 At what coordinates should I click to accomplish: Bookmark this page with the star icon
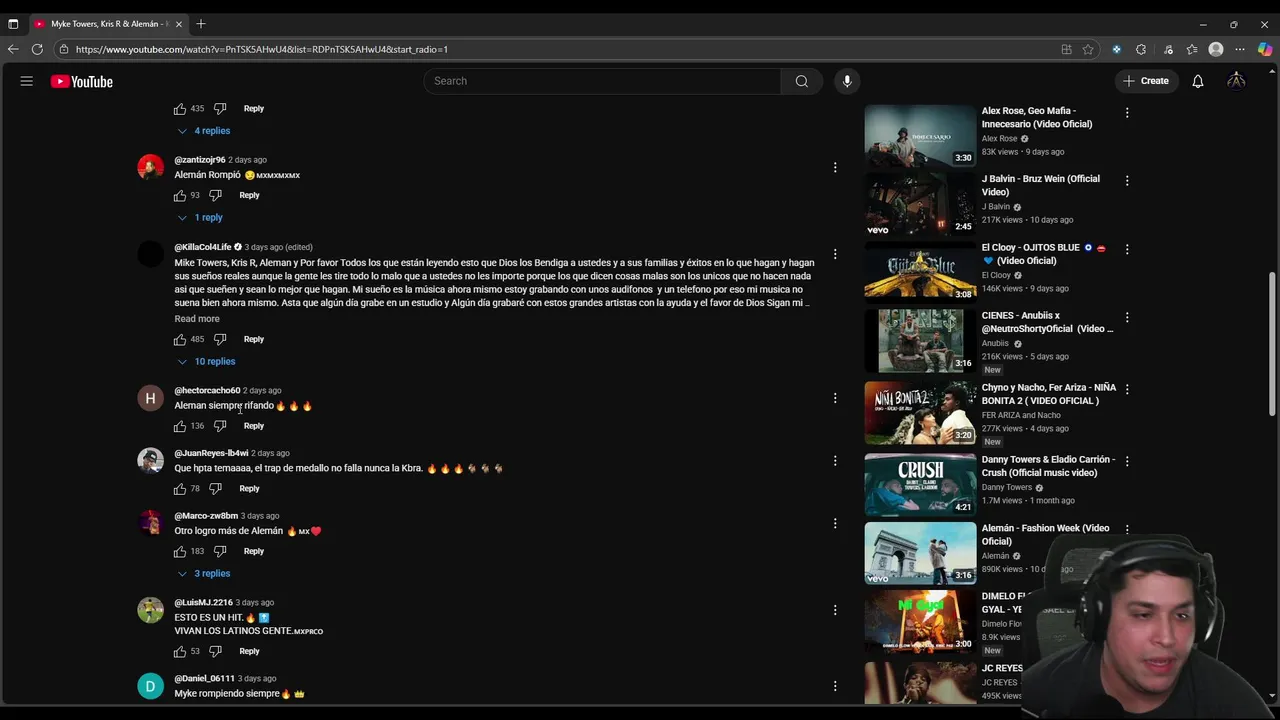coord(1088,49)
